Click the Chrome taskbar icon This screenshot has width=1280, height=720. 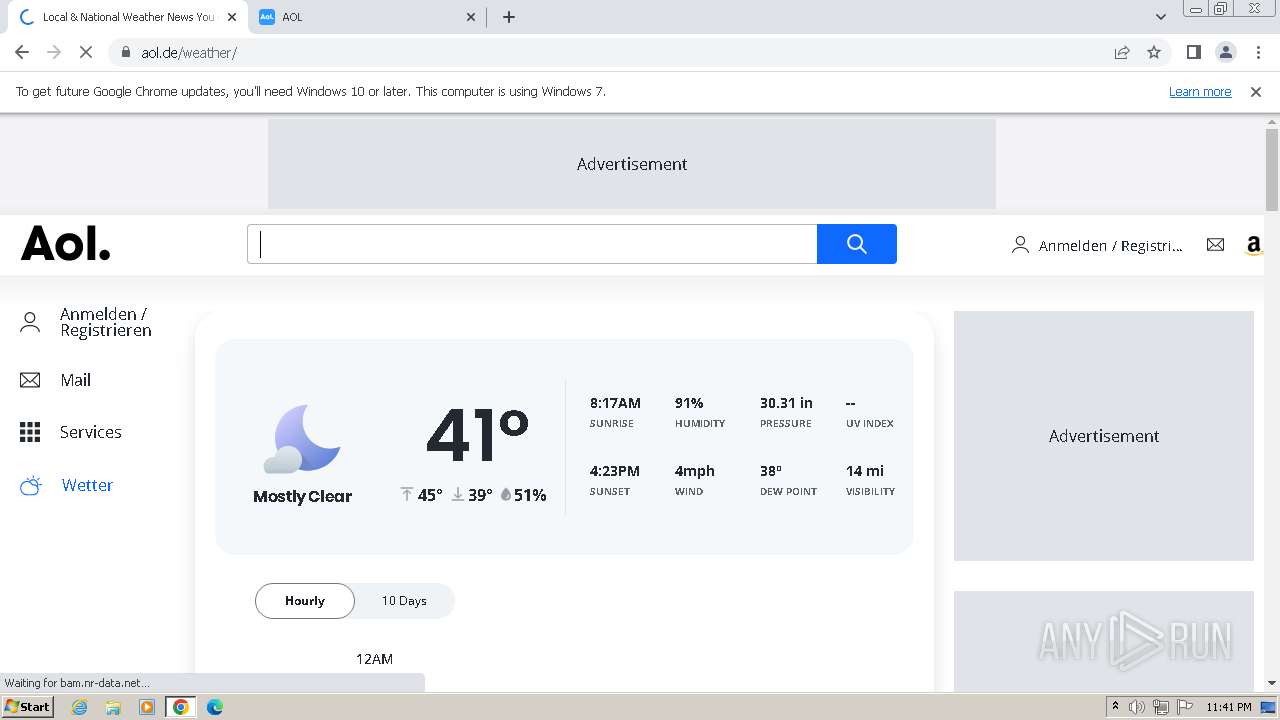(181, 707)
